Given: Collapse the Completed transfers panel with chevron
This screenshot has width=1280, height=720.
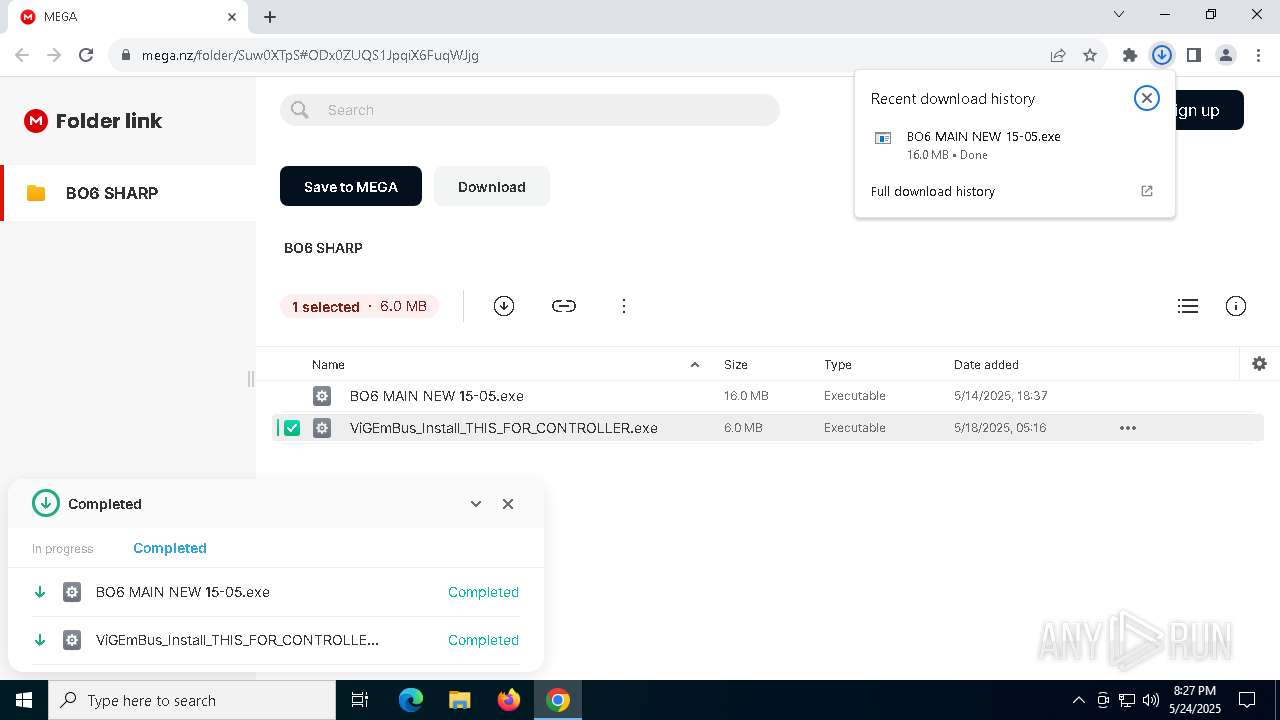Looking at the screenshot, I should coord(476,504).
